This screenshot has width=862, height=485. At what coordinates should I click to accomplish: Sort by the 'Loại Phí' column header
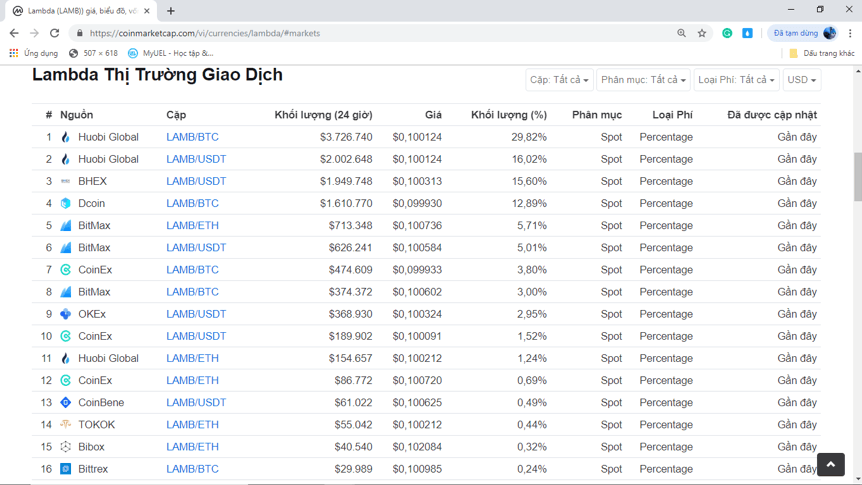672,114
